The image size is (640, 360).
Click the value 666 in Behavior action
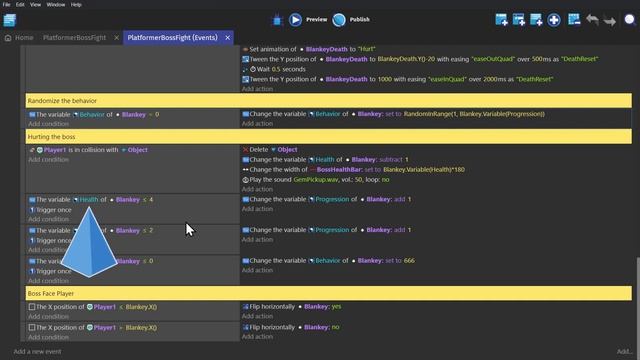[x=409, y=260]
